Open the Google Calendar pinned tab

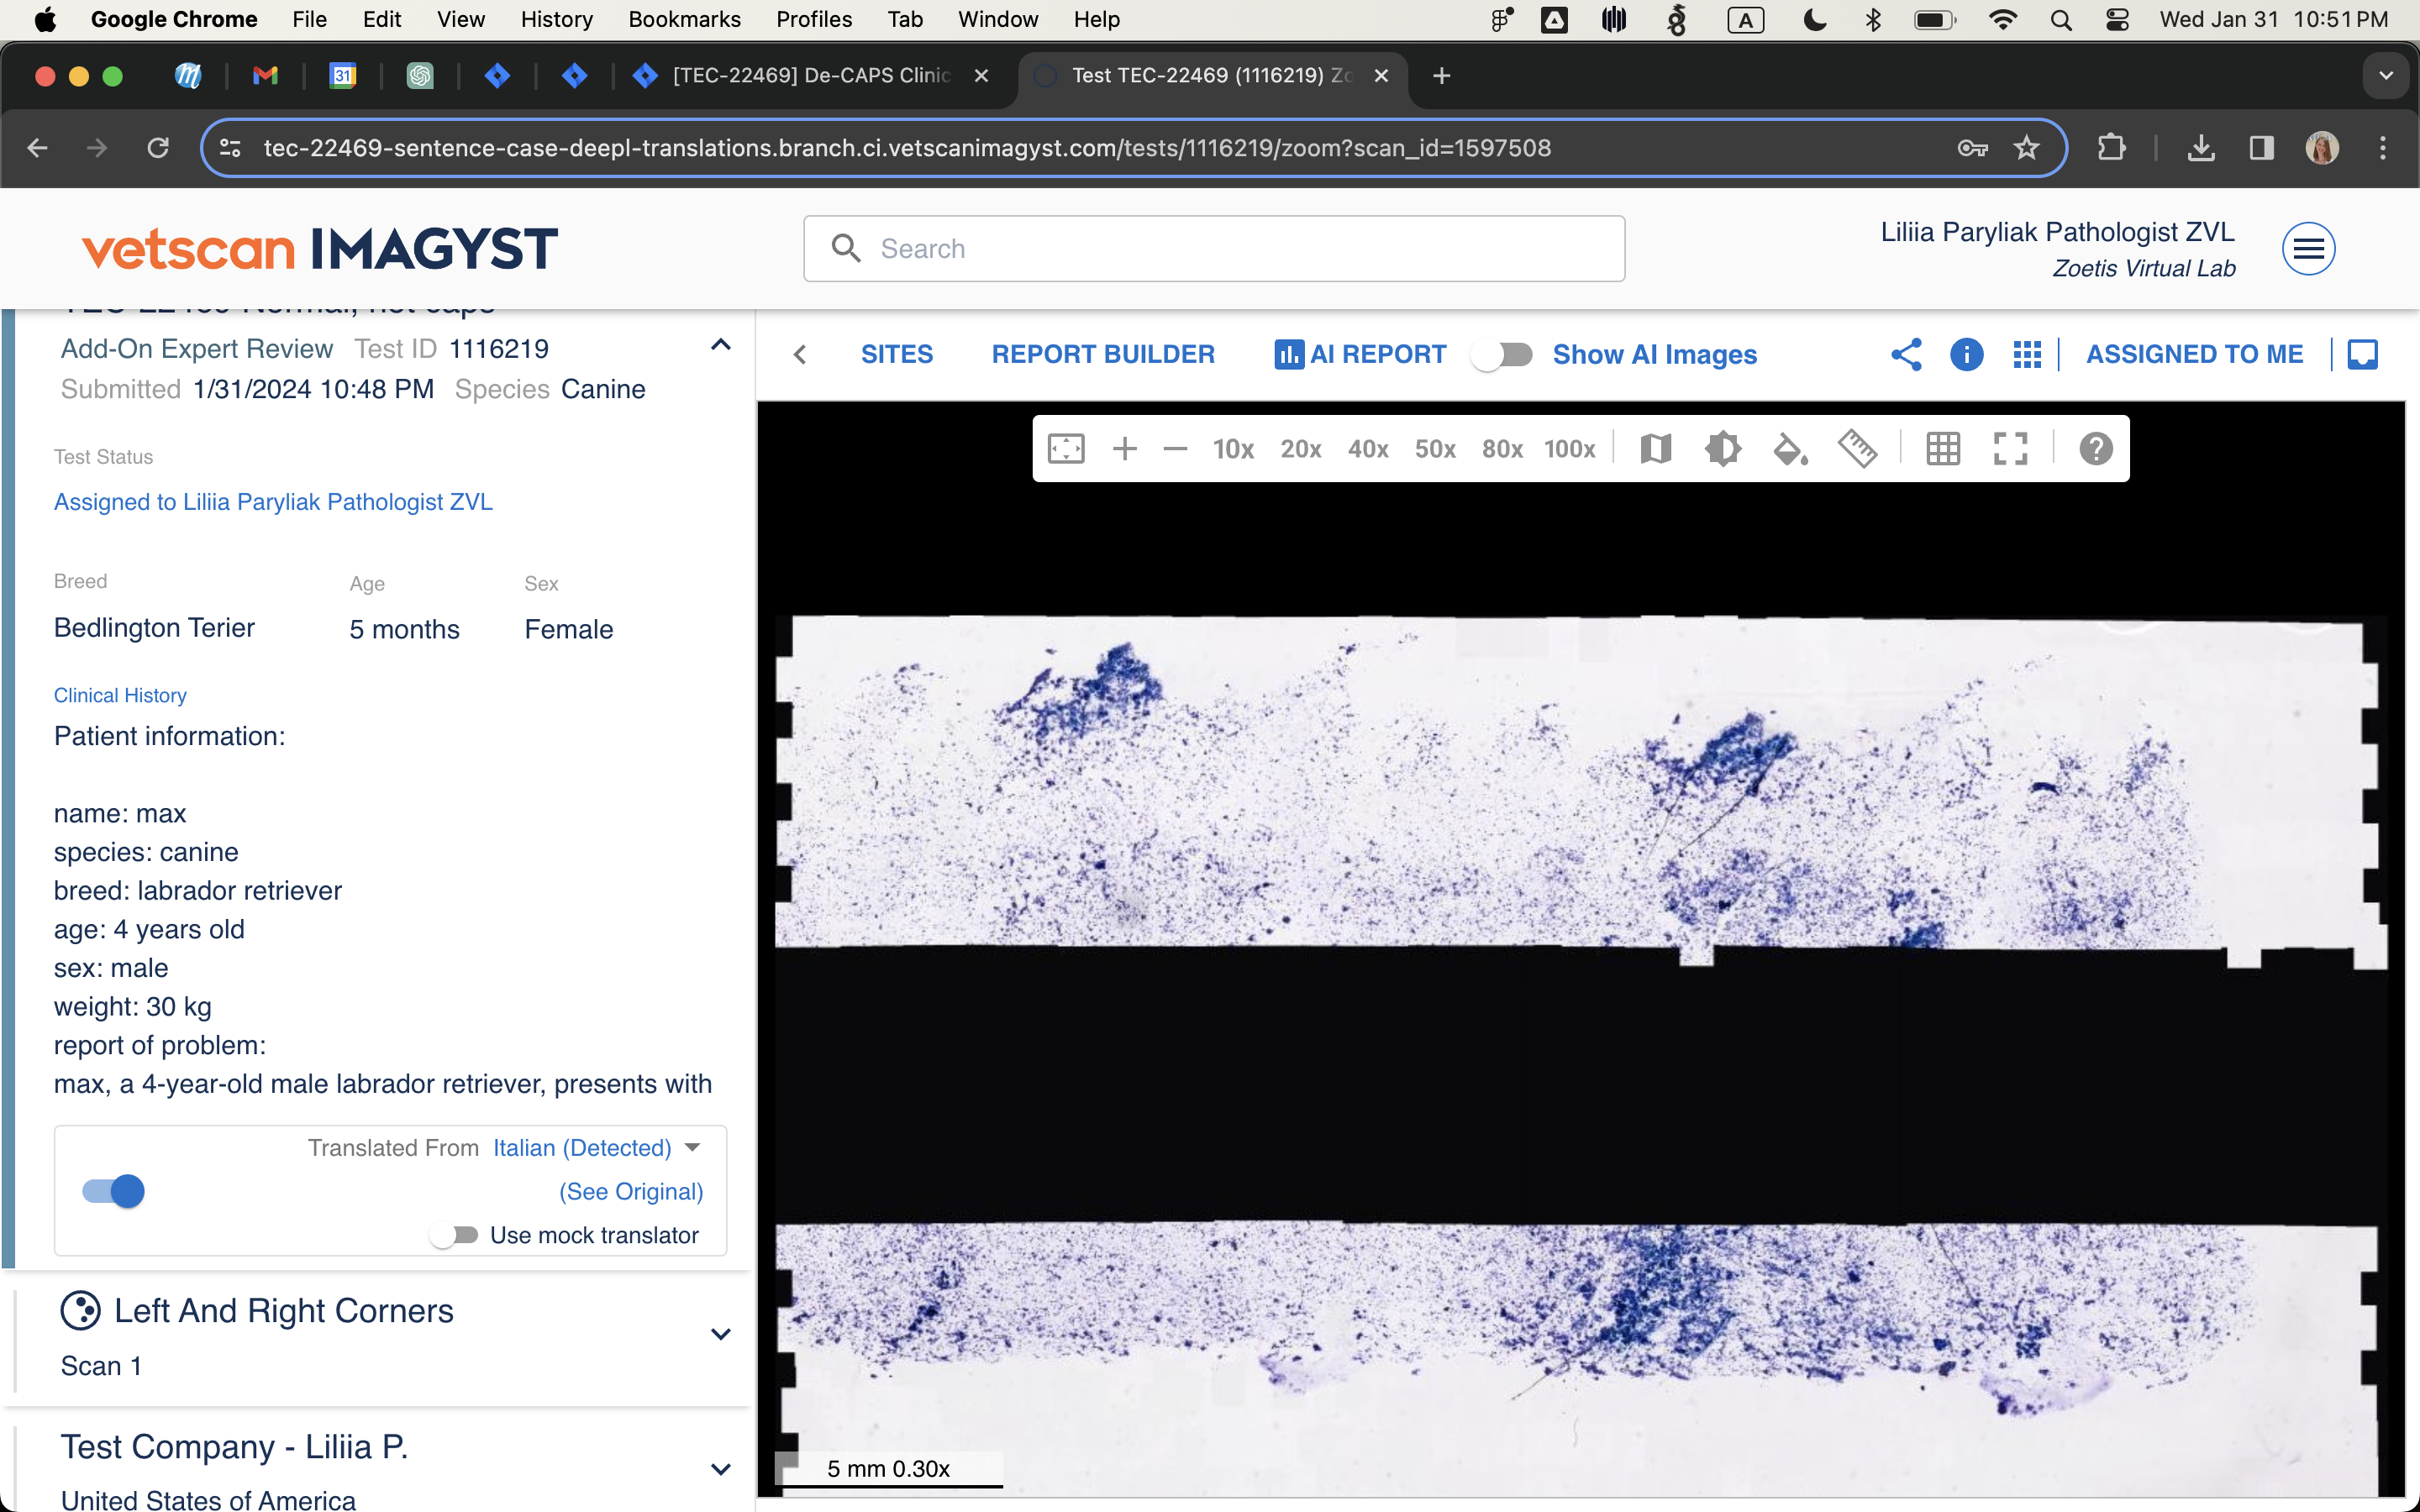pyautogui.click(x=343, y=75)
